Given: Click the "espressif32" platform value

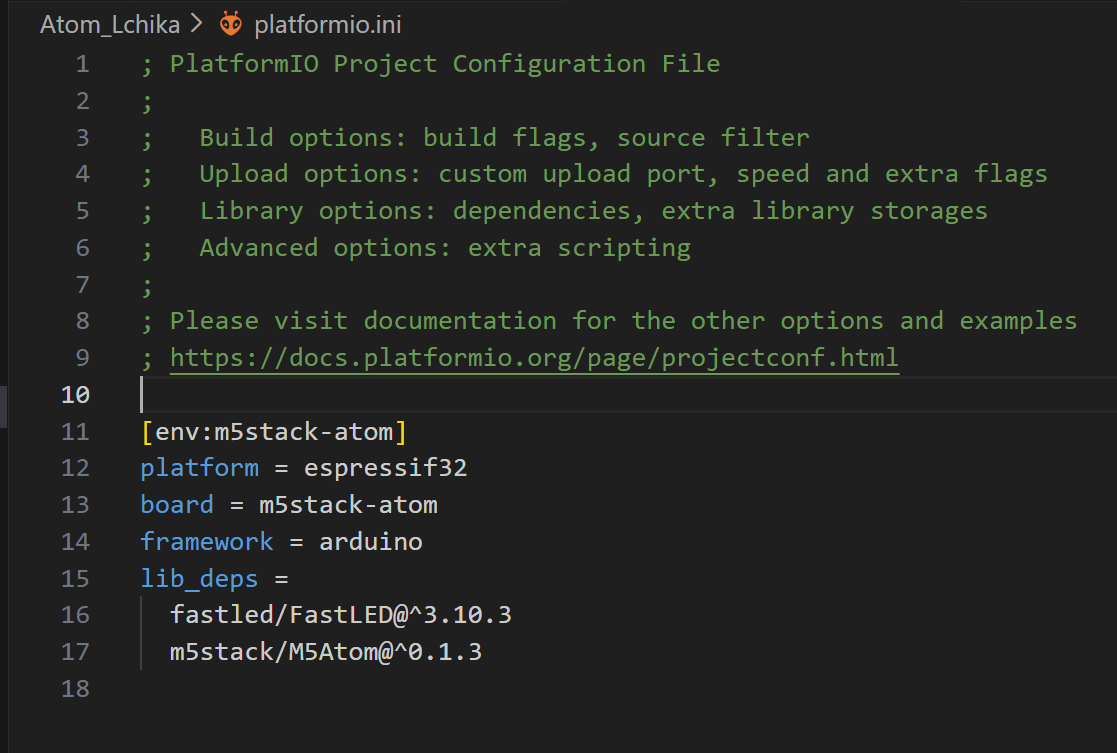Looking at the screenshot, I should [x=385, y=468].
